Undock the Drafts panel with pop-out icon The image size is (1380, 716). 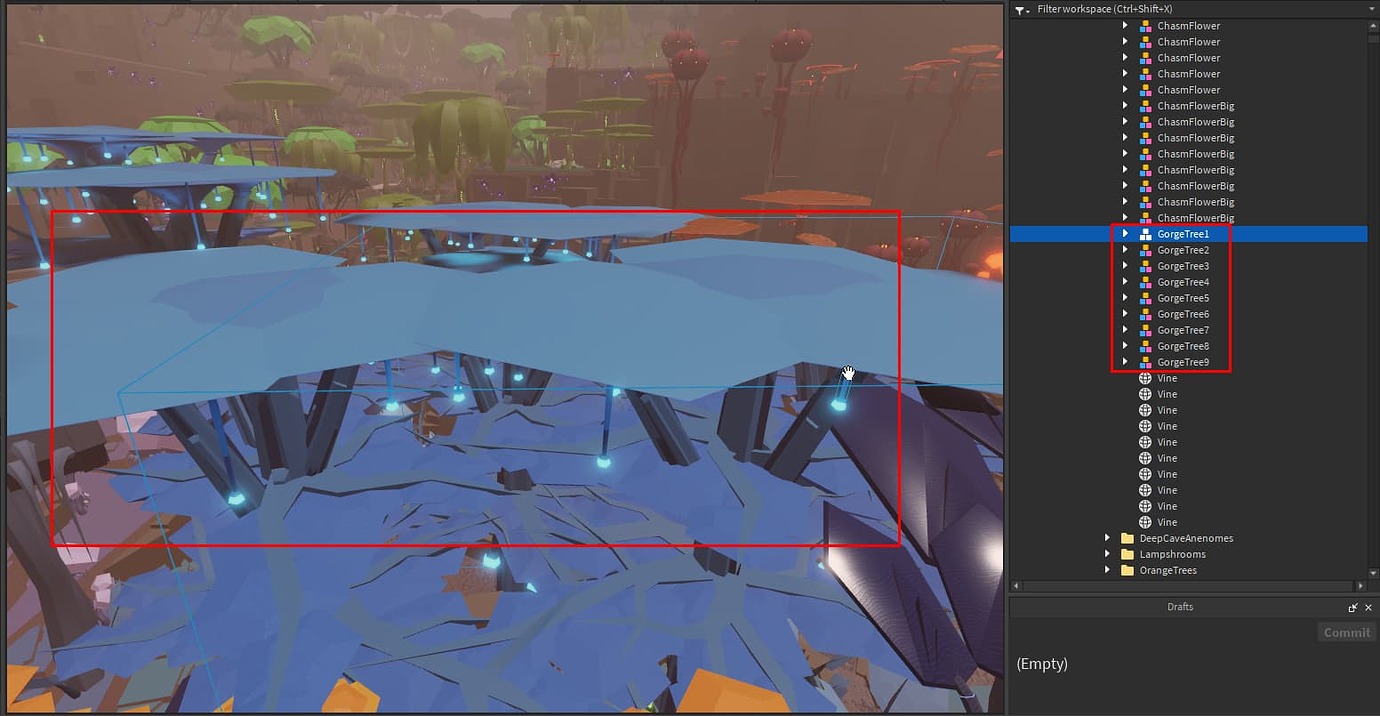pyautogui.click(x=1353, y=607)
